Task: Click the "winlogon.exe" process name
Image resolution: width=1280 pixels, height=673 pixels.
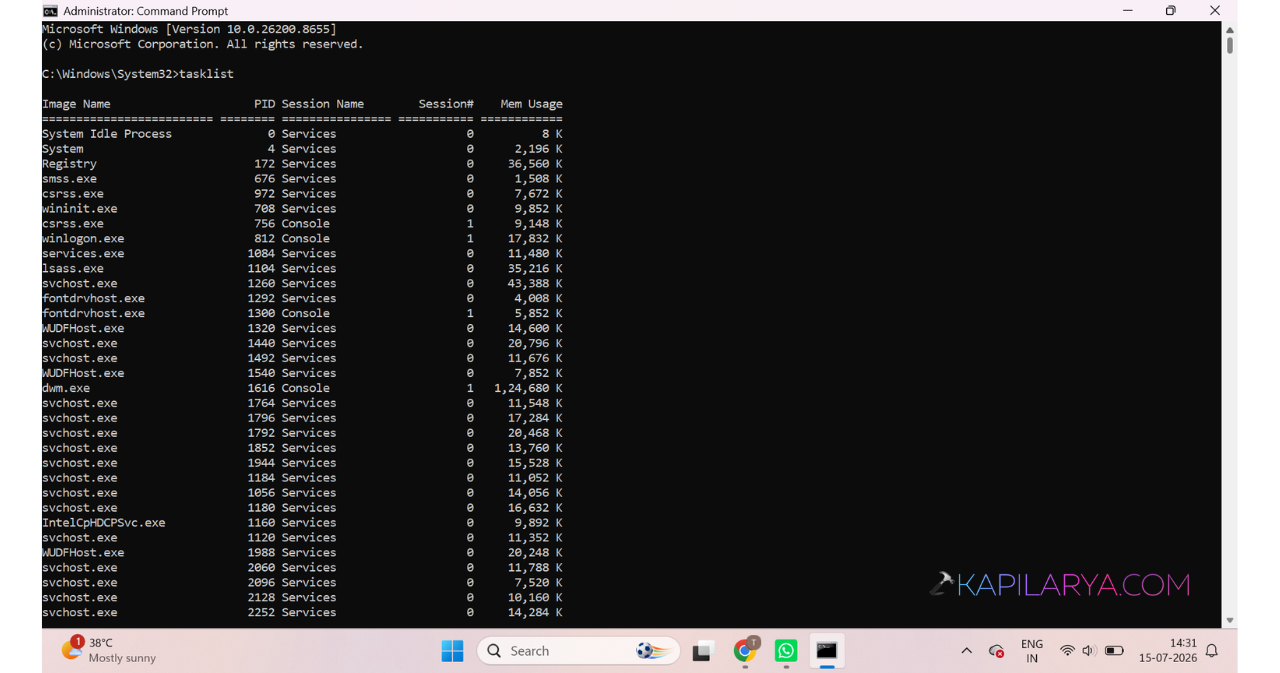Action: coord(83,239)
